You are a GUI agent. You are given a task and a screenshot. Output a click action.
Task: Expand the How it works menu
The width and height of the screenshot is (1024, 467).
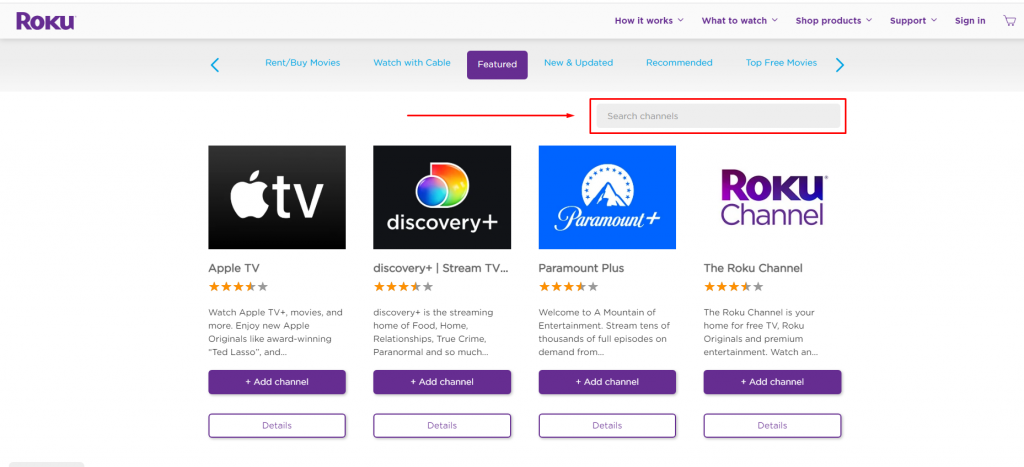coord(649,20)
